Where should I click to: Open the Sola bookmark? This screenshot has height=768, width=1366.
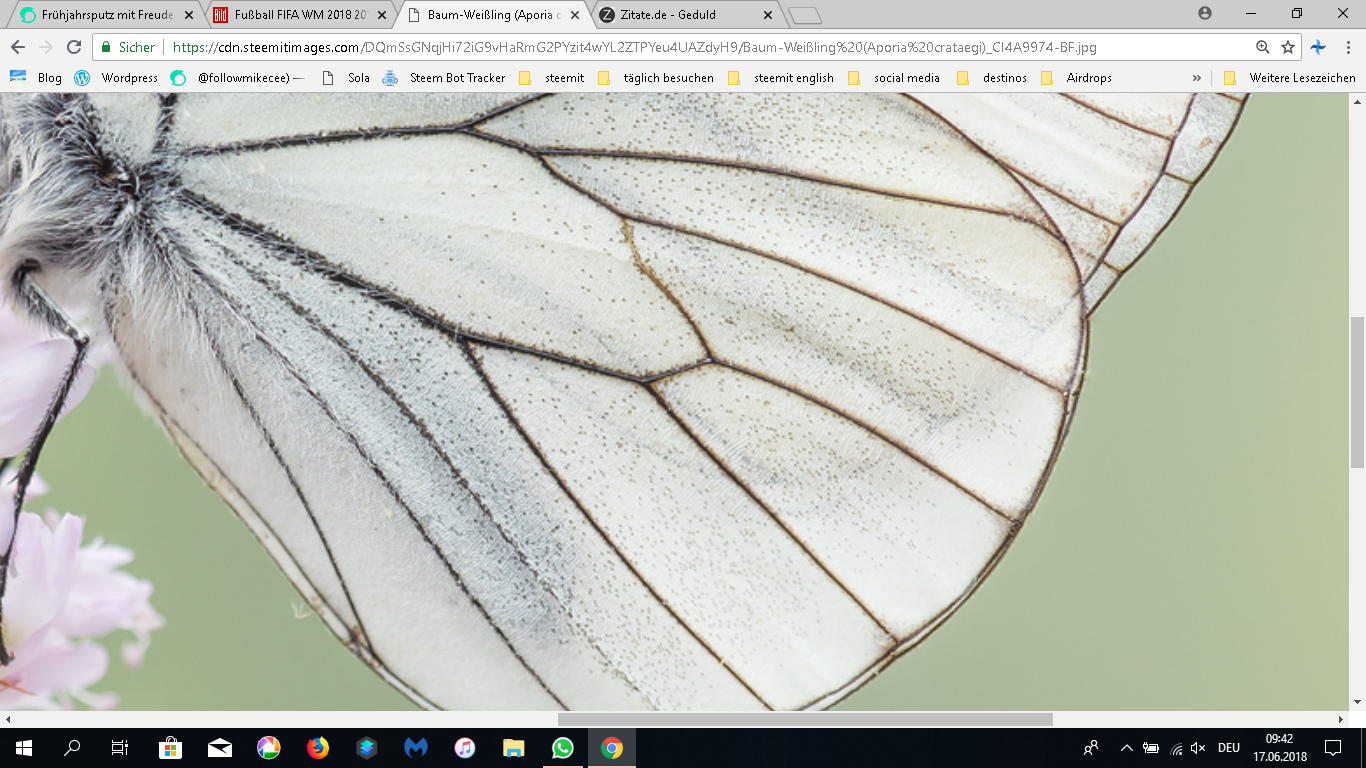point(345,77)
